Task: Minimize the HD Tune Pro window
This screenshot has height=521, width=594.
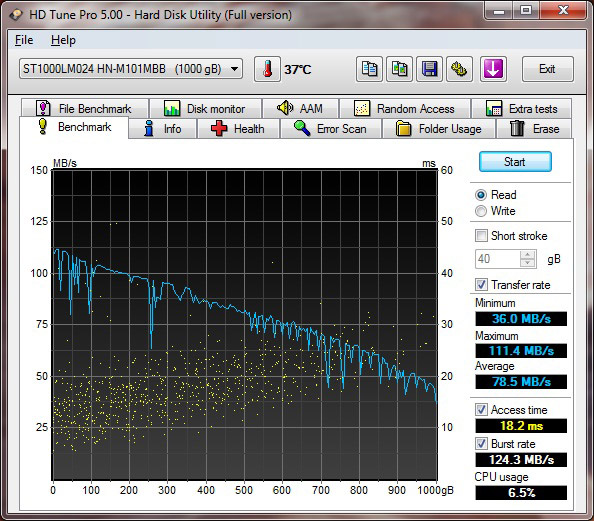Action: [499, 11]
